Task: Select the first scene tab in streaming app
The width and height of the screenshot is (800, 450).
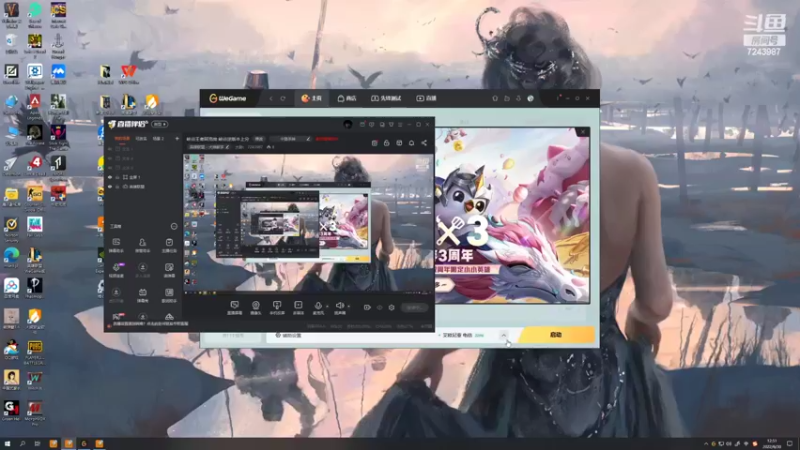Action: [122, 138]
